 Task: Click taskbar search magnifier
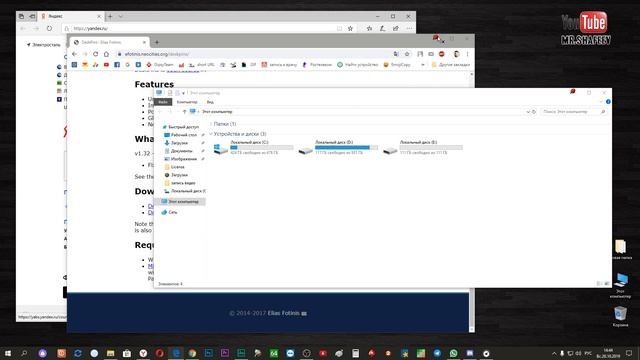24,353
